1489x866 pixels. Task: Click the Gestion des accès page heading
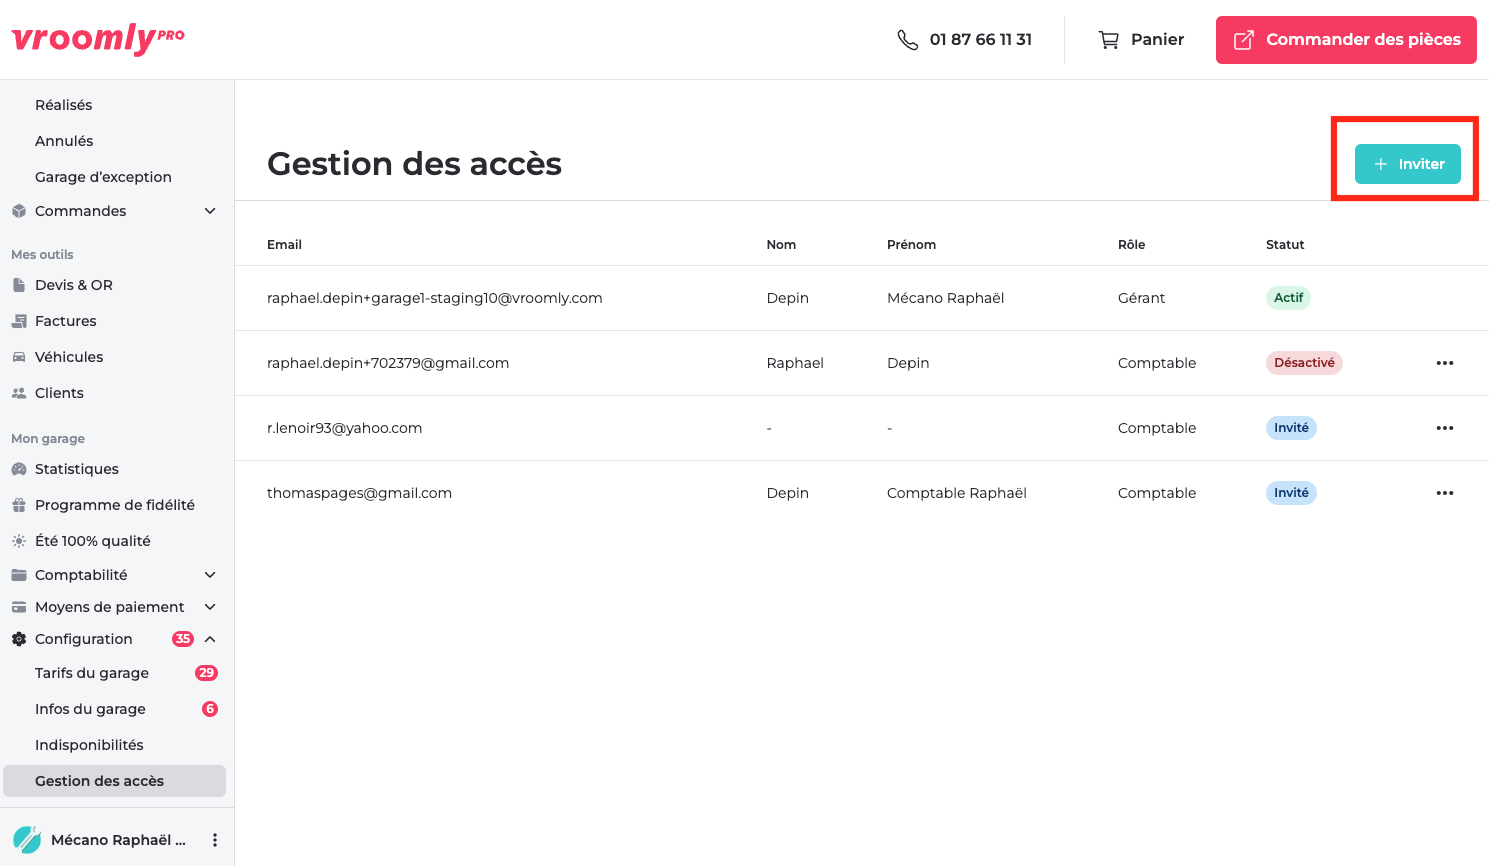414,164
